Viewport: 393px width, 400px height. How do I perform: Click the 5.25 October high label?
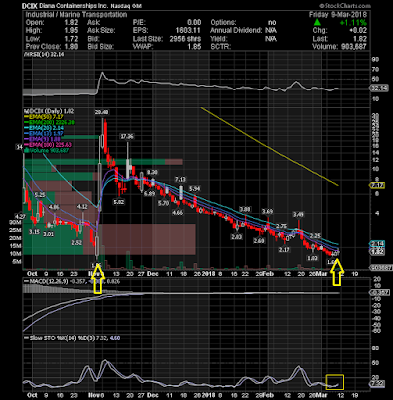coord(40,195)
